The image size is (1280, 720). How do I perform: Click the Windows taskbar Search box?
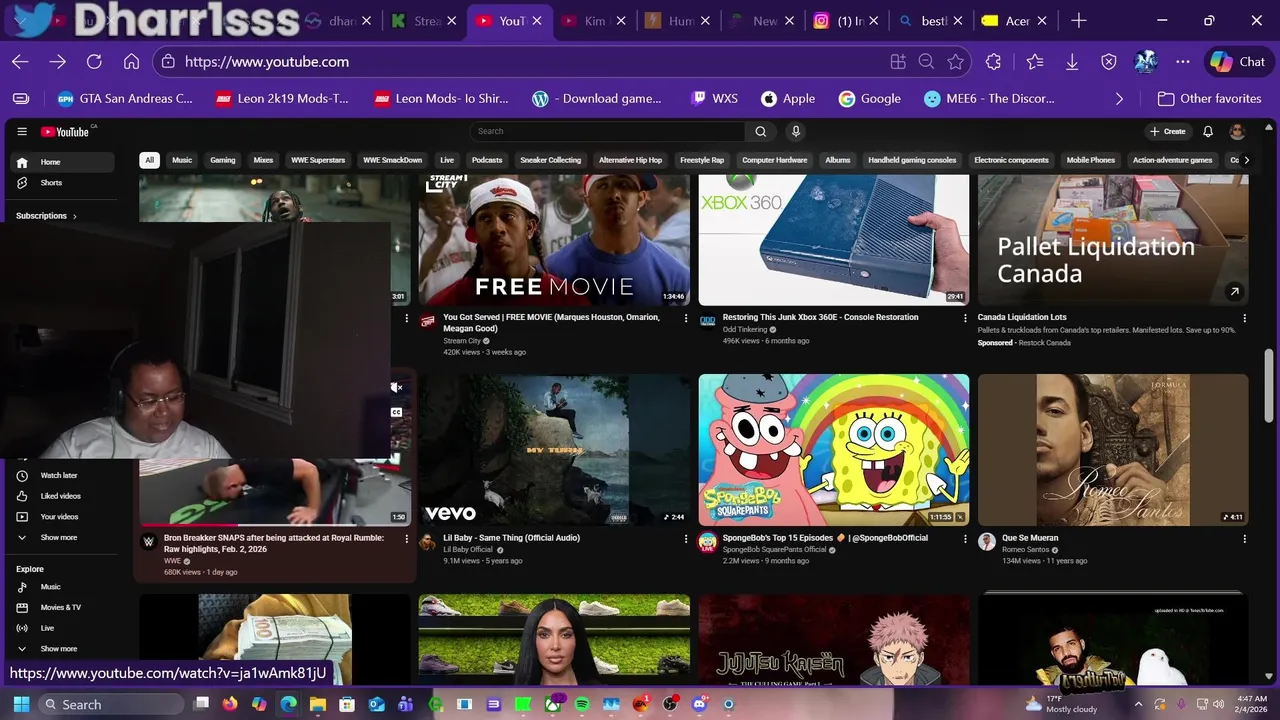(x=111, y=704)
